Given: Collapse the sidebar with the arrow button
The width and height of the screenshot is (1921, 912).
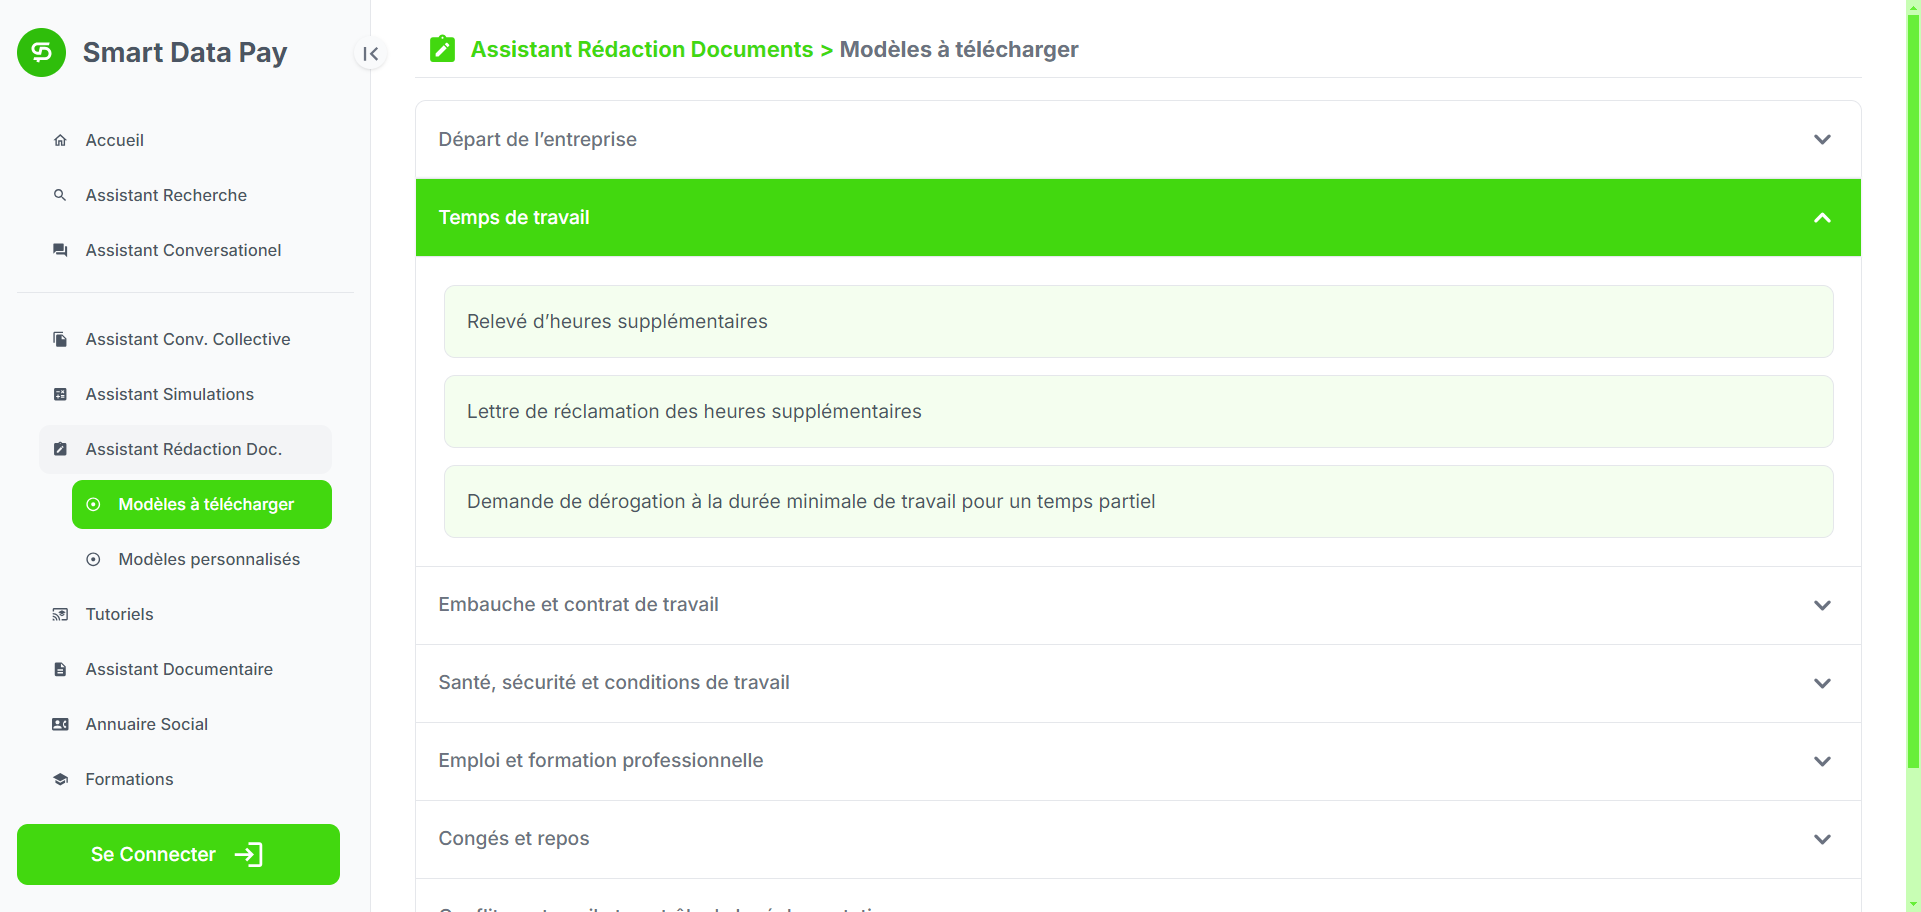Looking at the screenshot, I should pyautogui.click(x=370, y=54).
